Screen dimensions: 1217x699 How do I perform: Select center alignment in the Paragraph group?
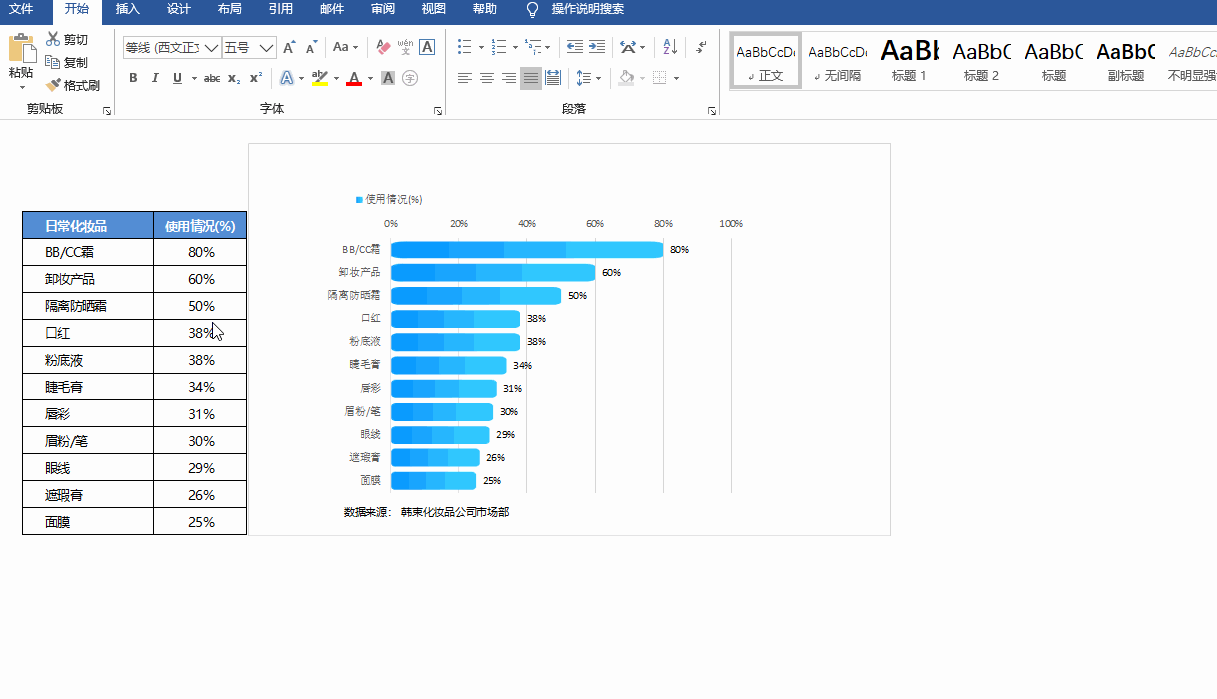point(486,78)
